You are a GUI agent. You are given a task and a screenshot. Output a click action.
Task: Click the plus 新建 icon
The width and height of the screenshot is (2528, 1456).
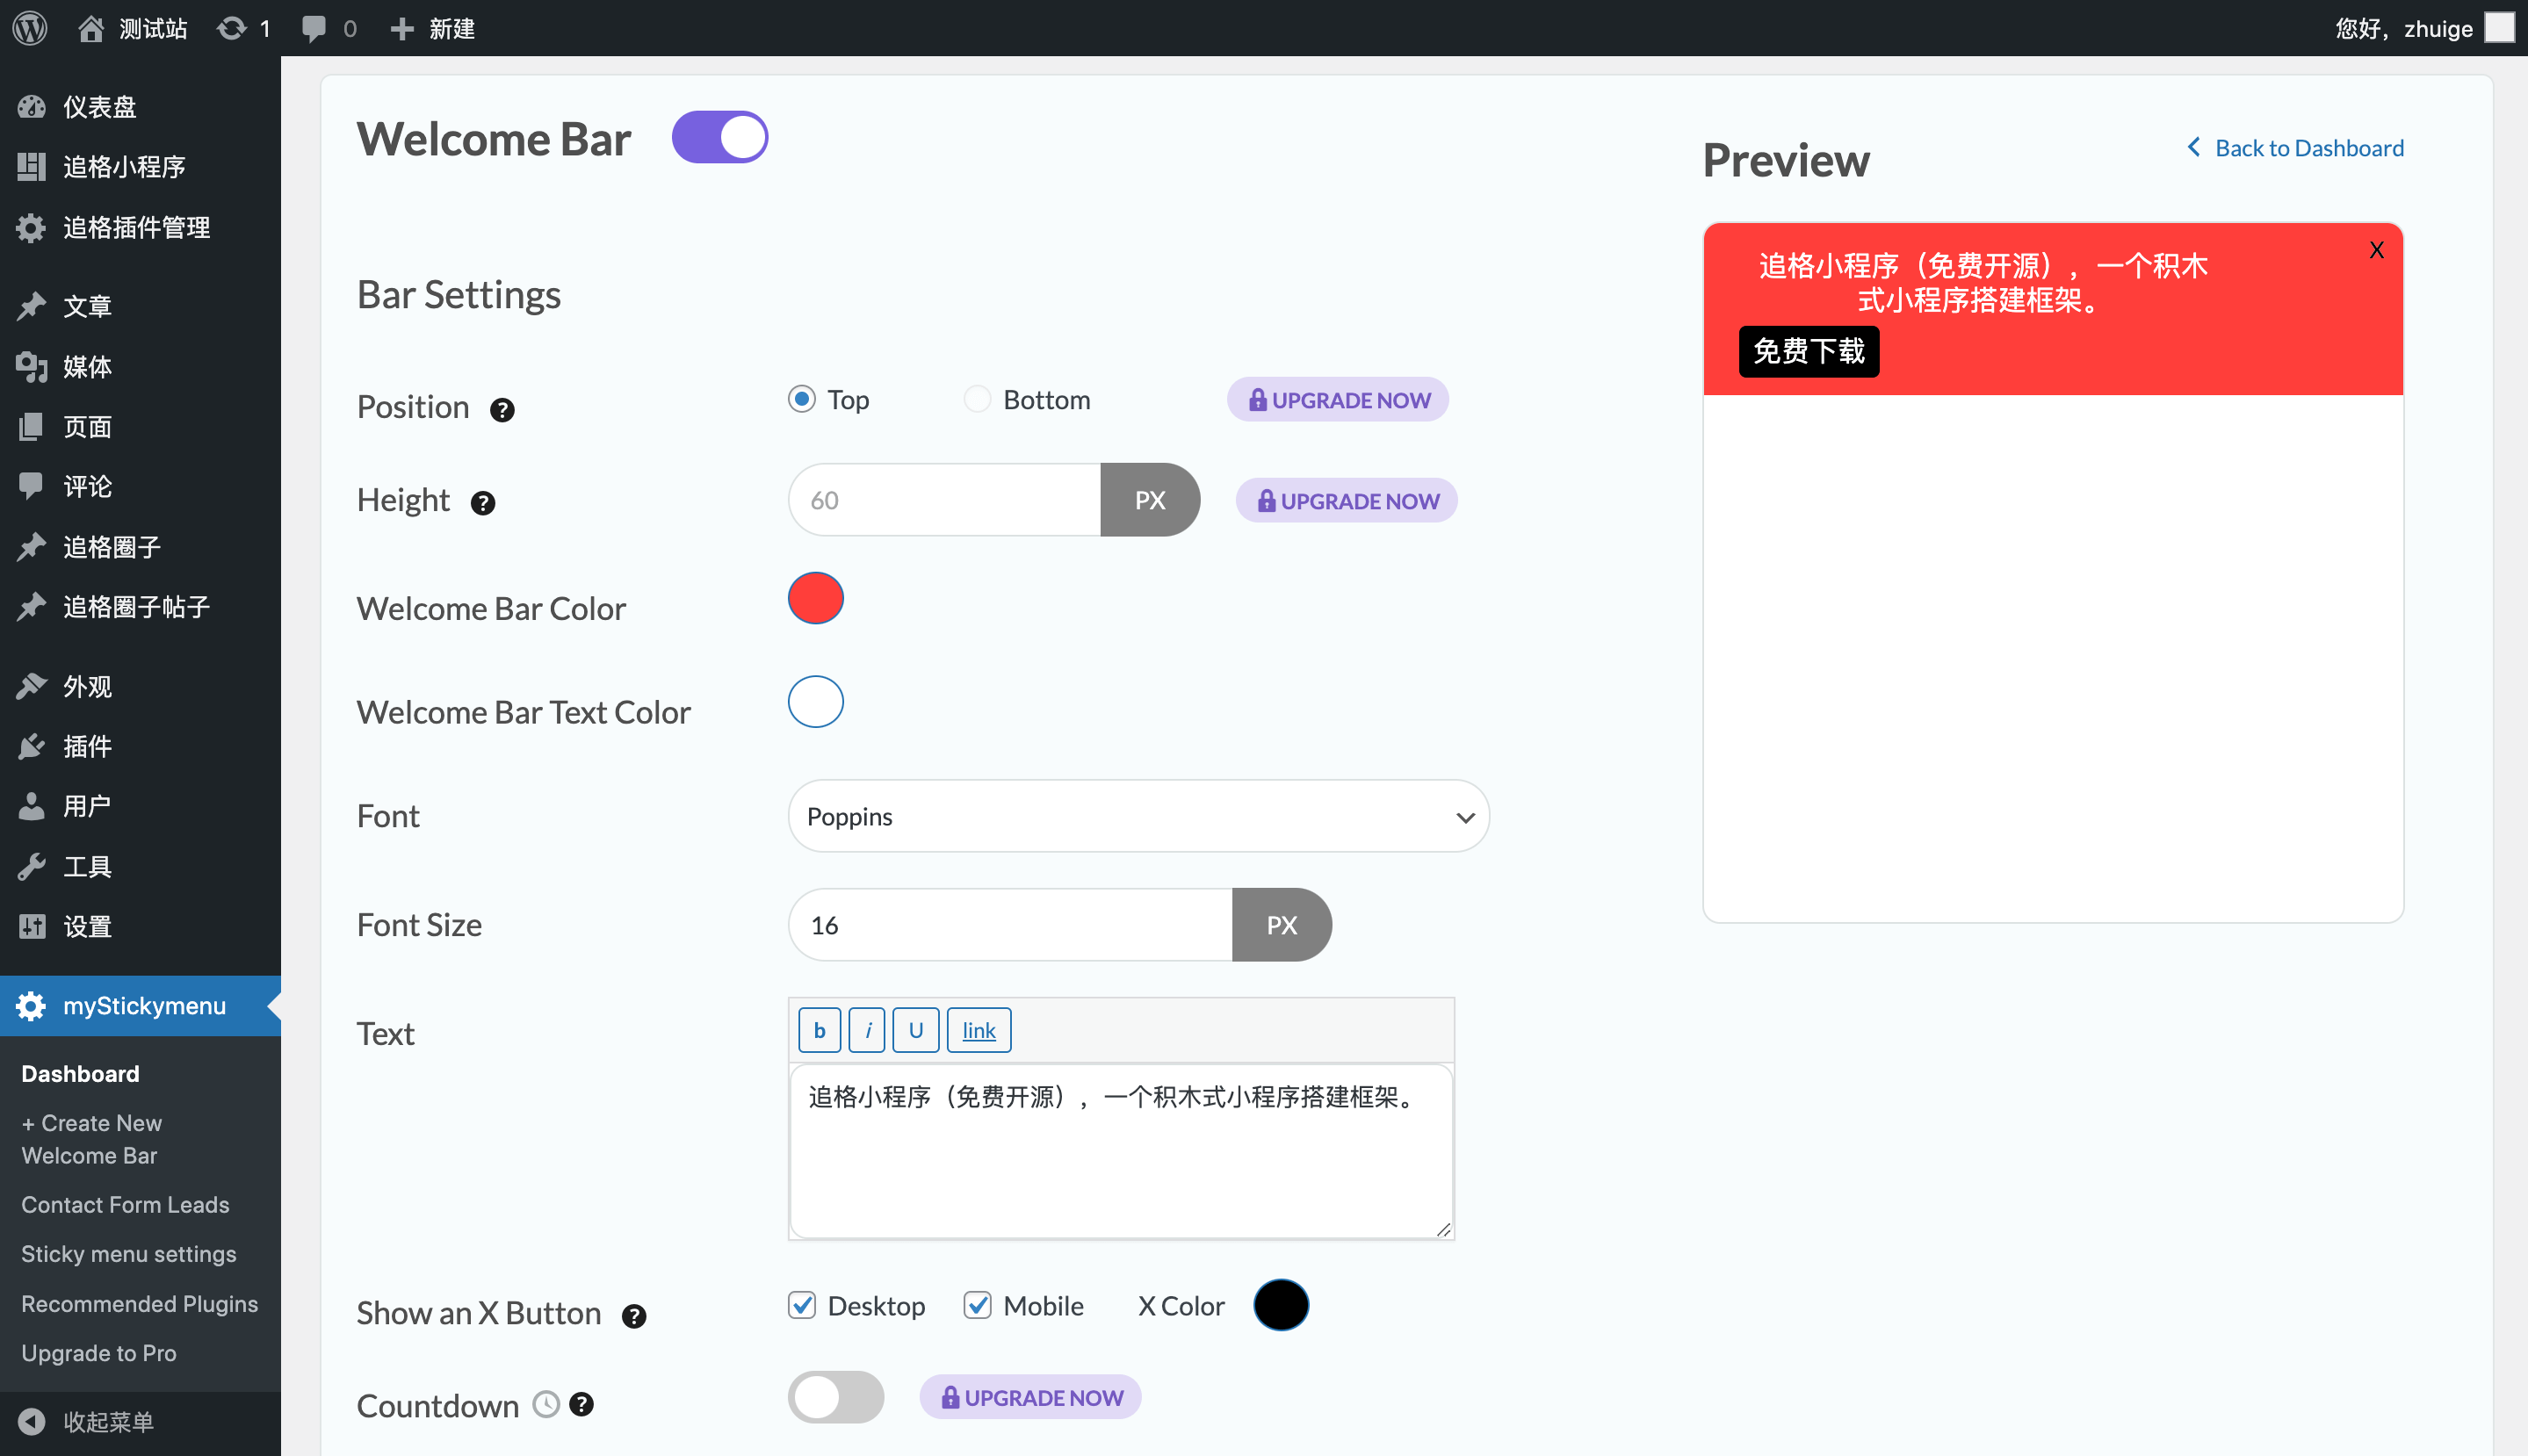click(402, 28)
